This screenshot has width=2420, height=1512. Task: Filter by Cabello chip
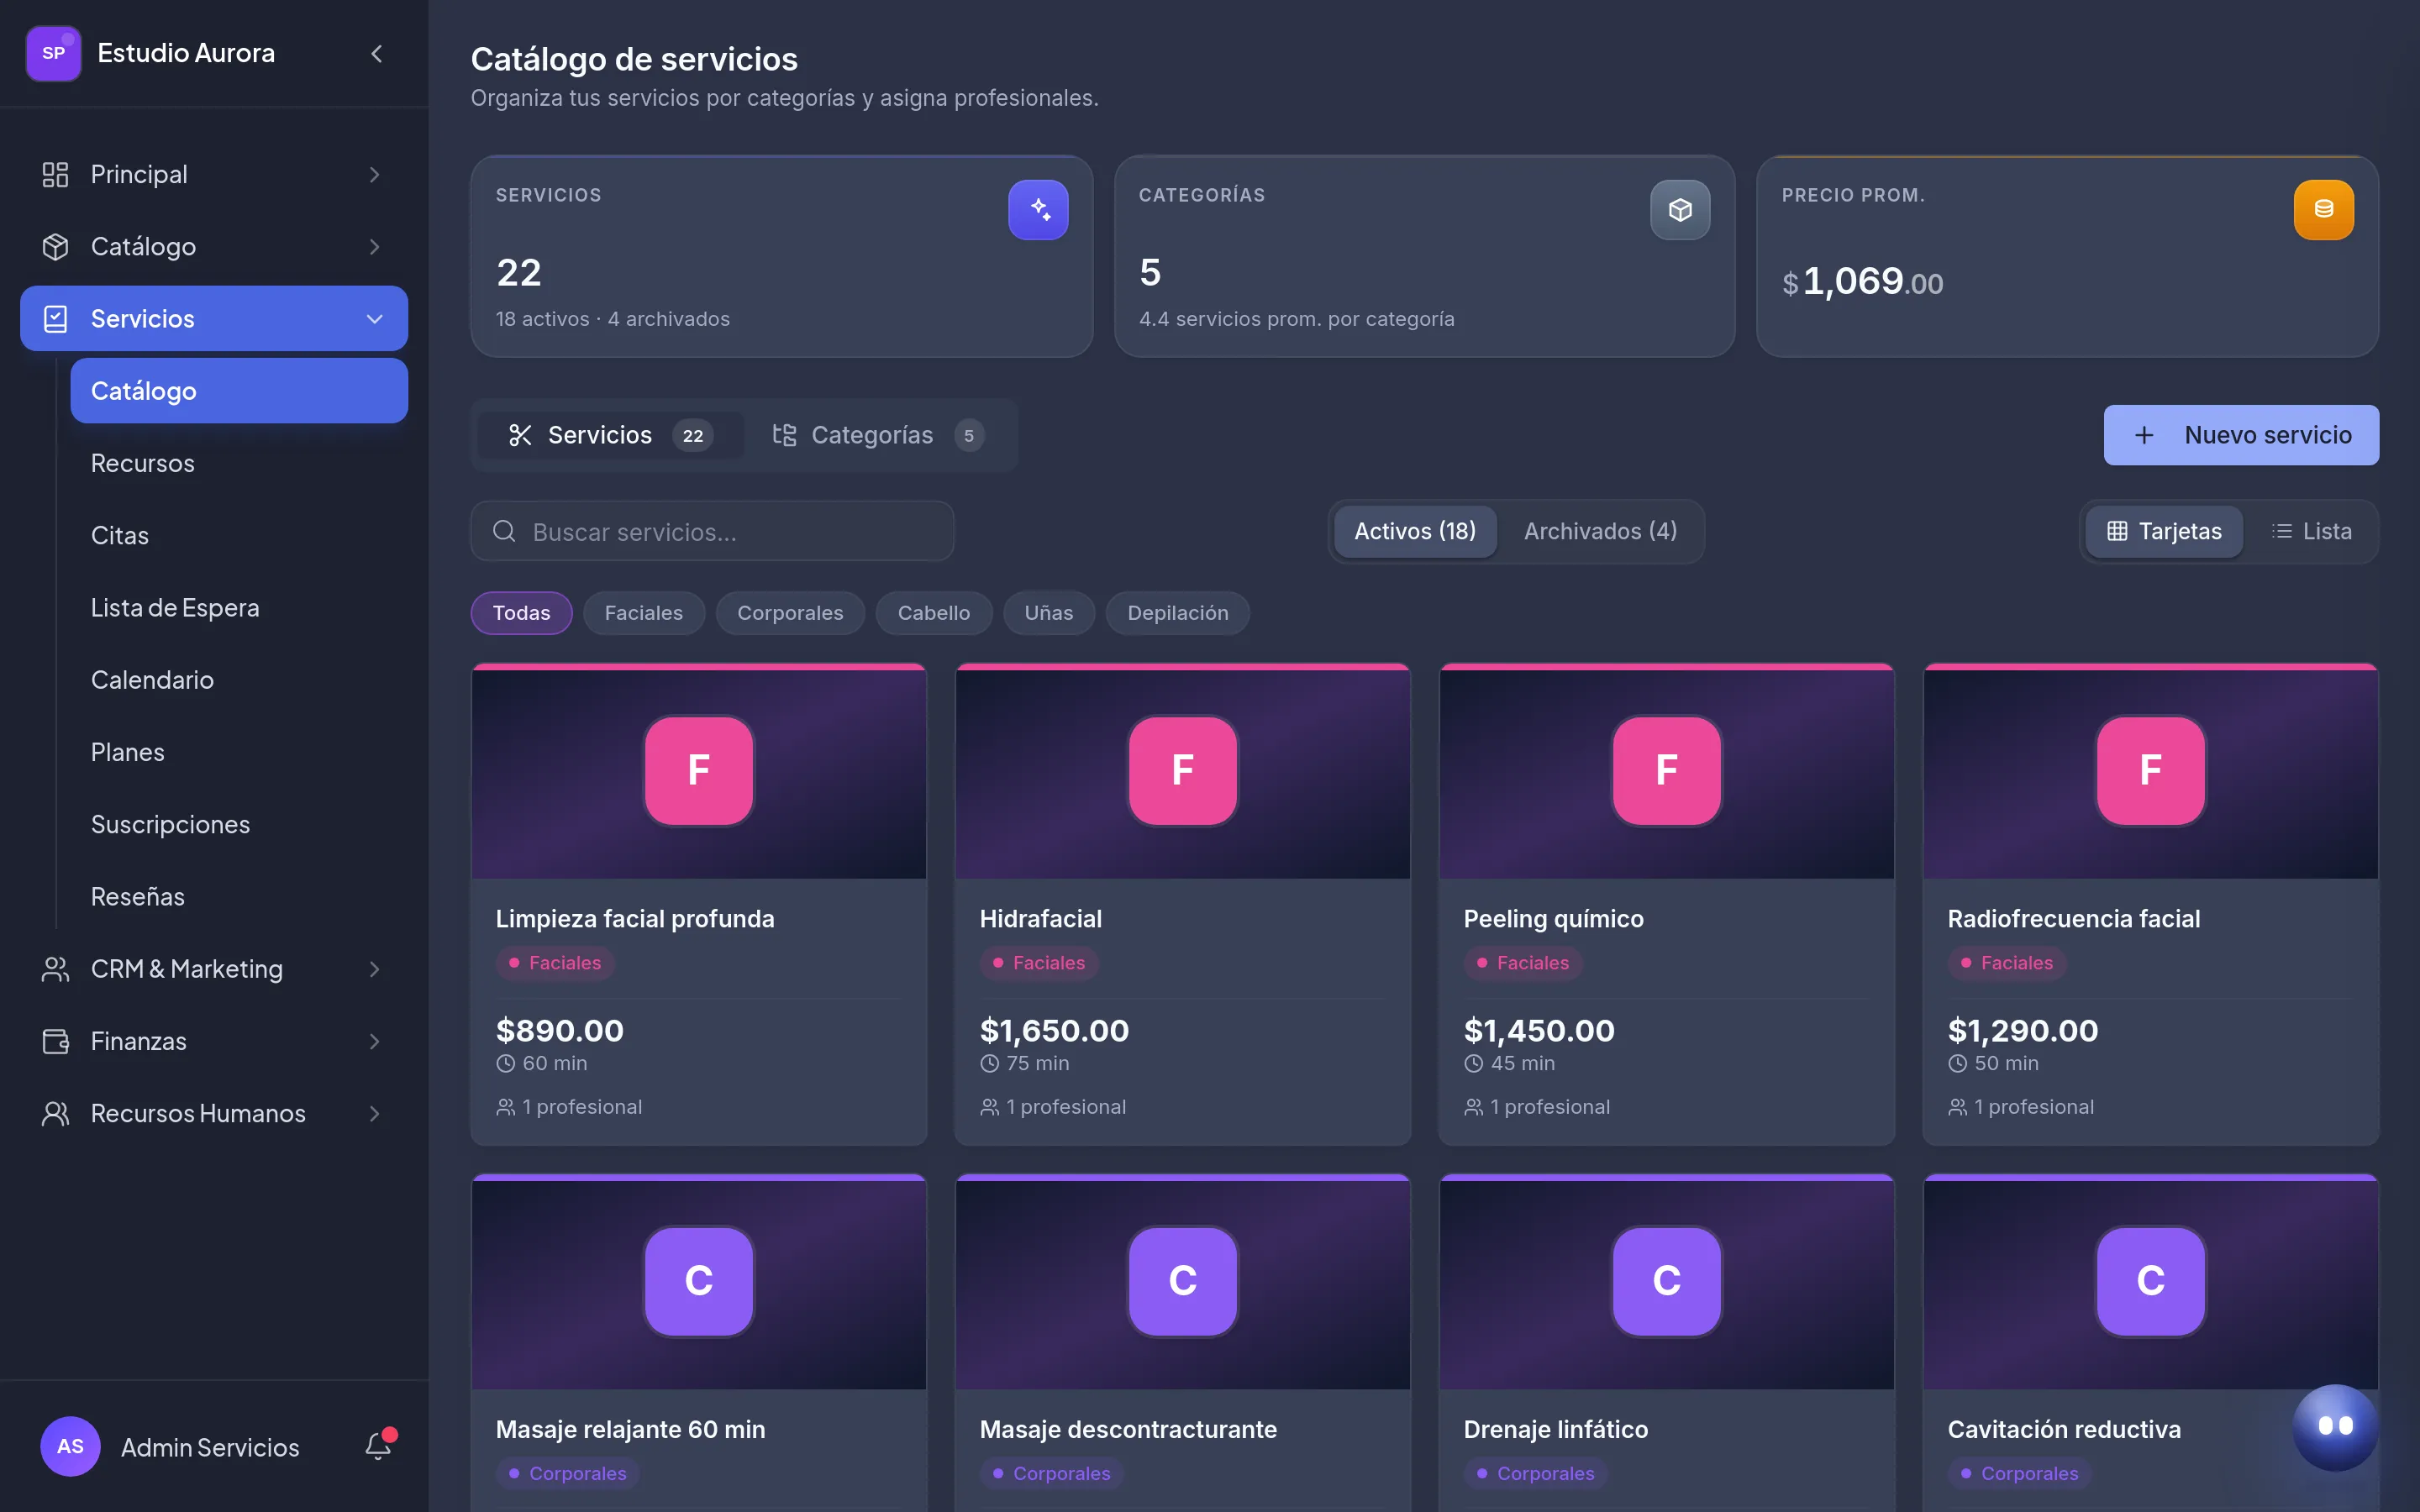tap(933, 613)
